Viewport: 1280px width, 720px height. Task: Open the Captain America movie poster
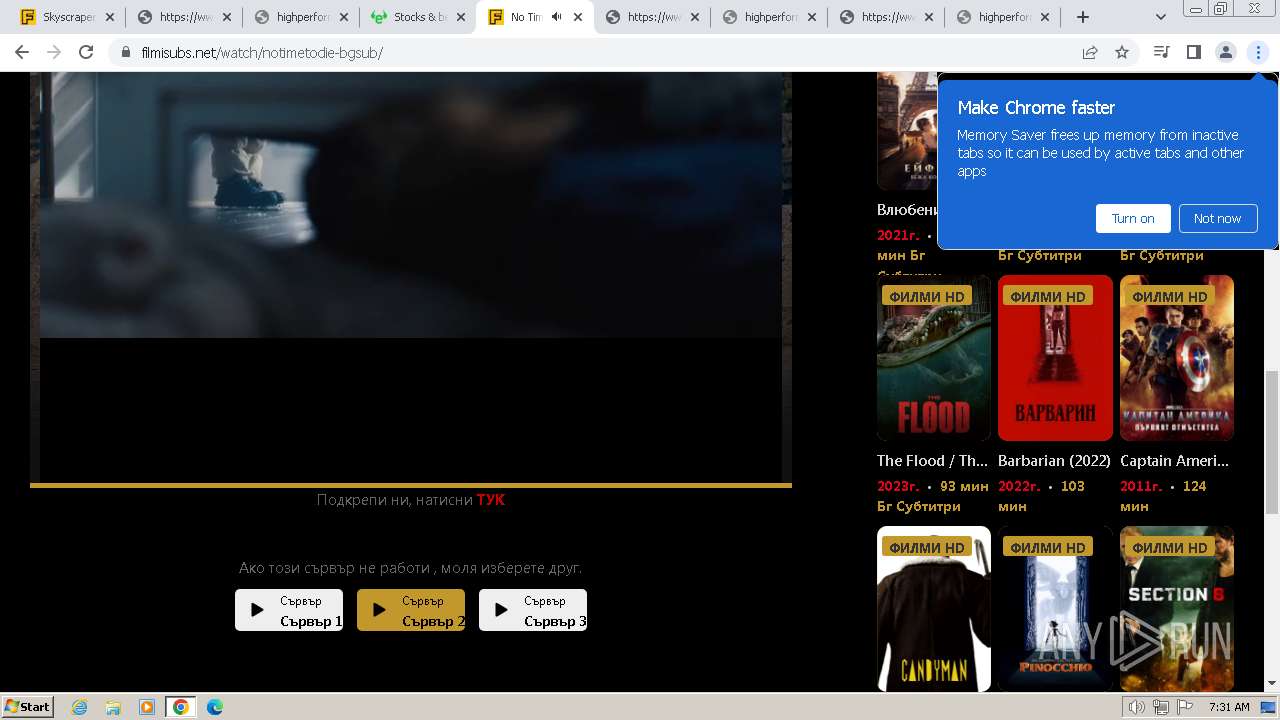click(1177, 358)
